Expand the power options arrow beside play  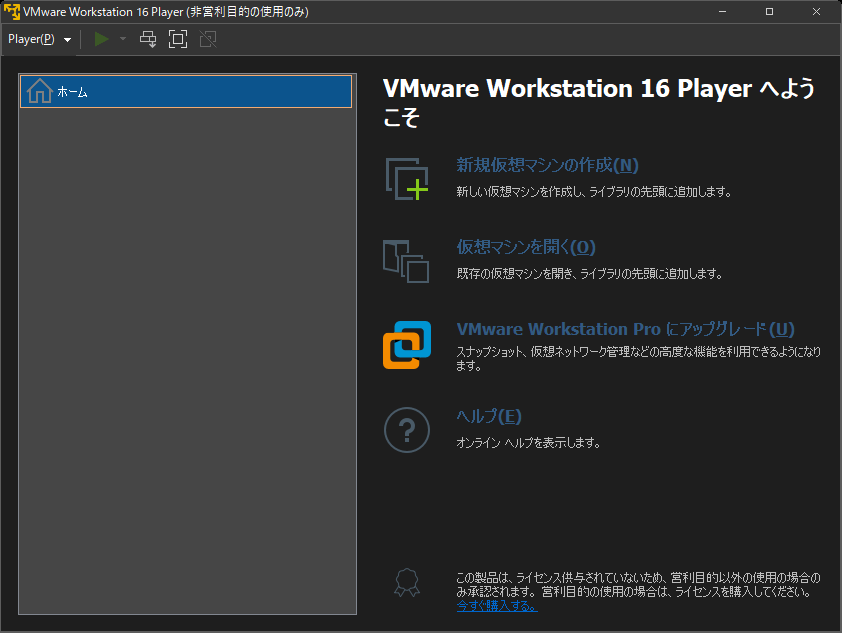coord(123,39)
